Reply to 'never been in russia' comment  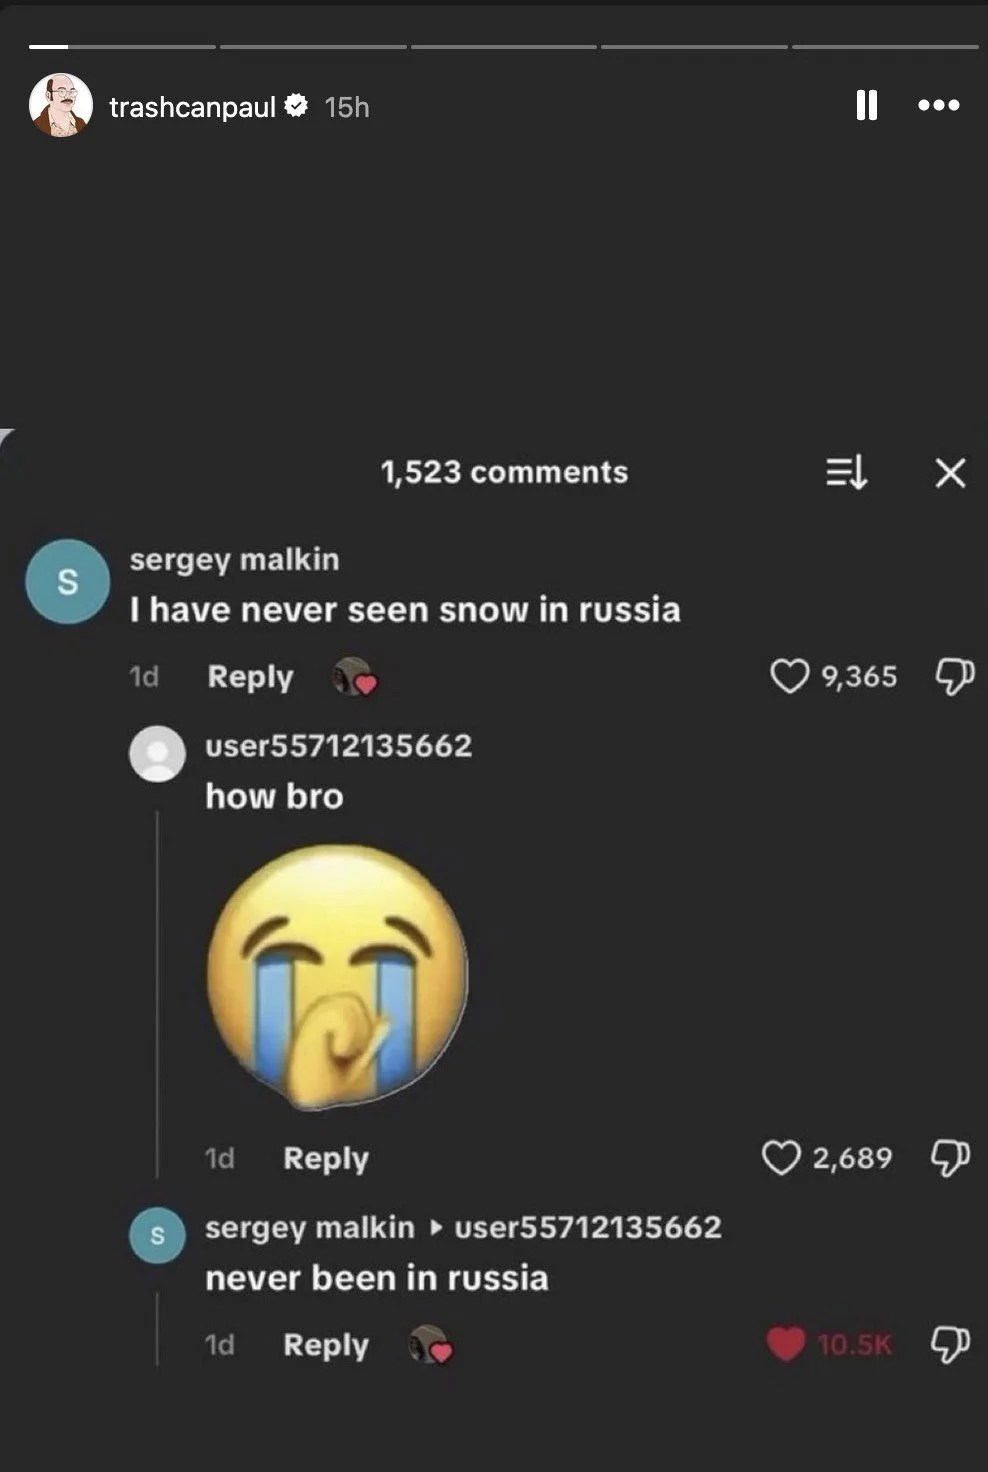click(x=326, y=1345)
